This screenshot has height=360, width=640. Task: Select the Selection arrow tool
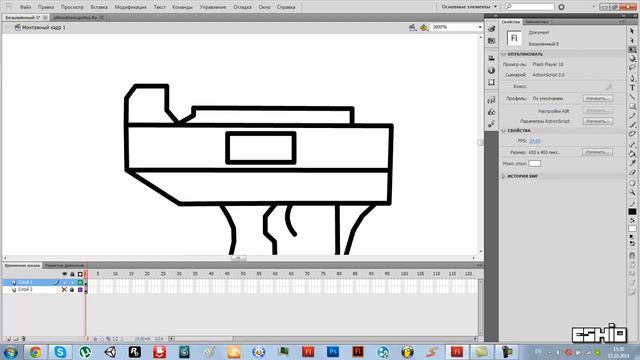632,31
